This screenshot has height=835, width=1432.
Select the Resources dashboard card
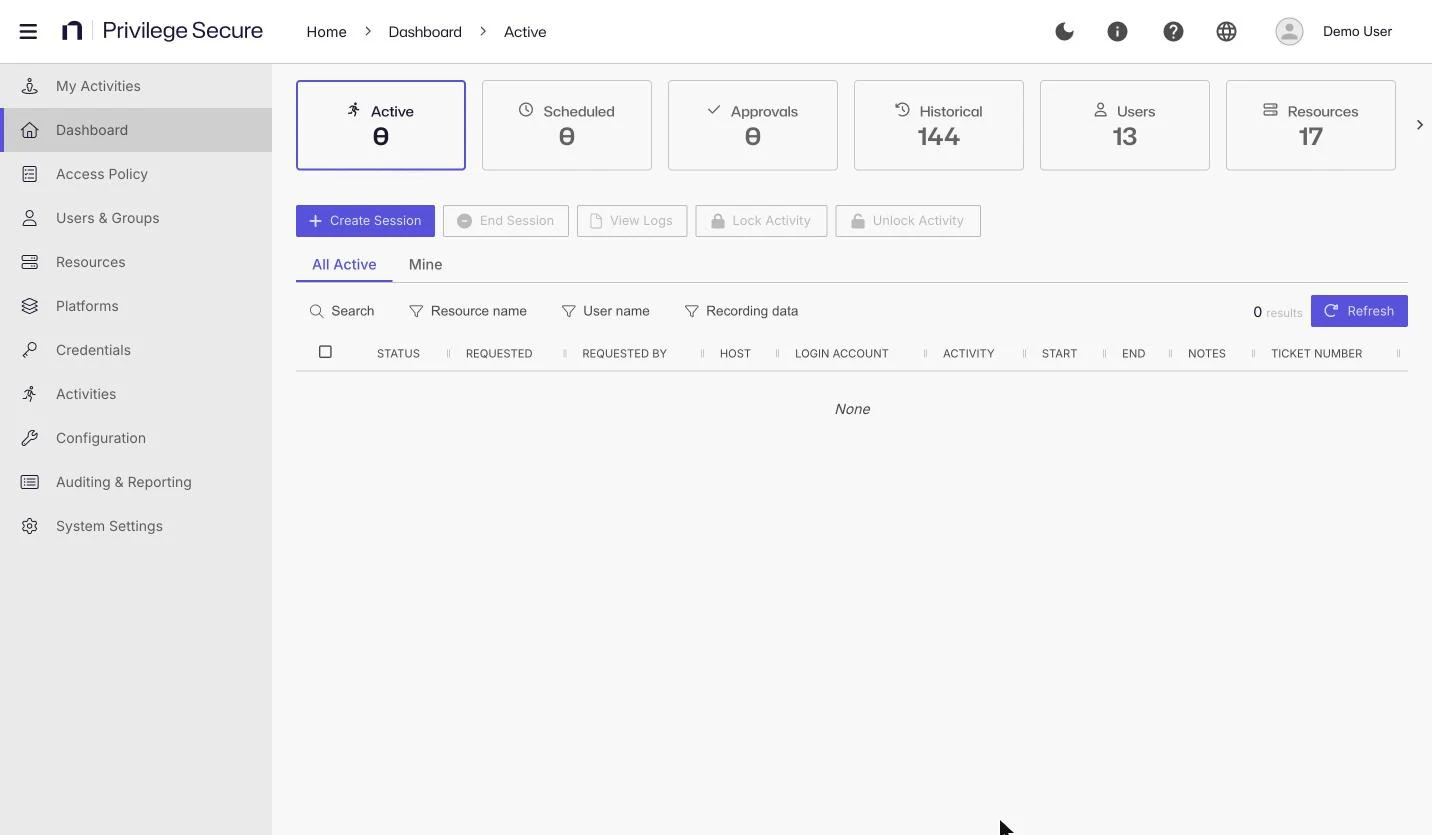(1311, 125)
